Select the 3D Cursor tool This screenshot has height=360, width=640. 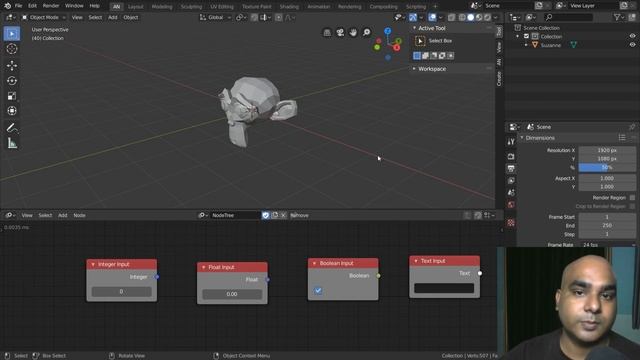click(x=12, y=49)
